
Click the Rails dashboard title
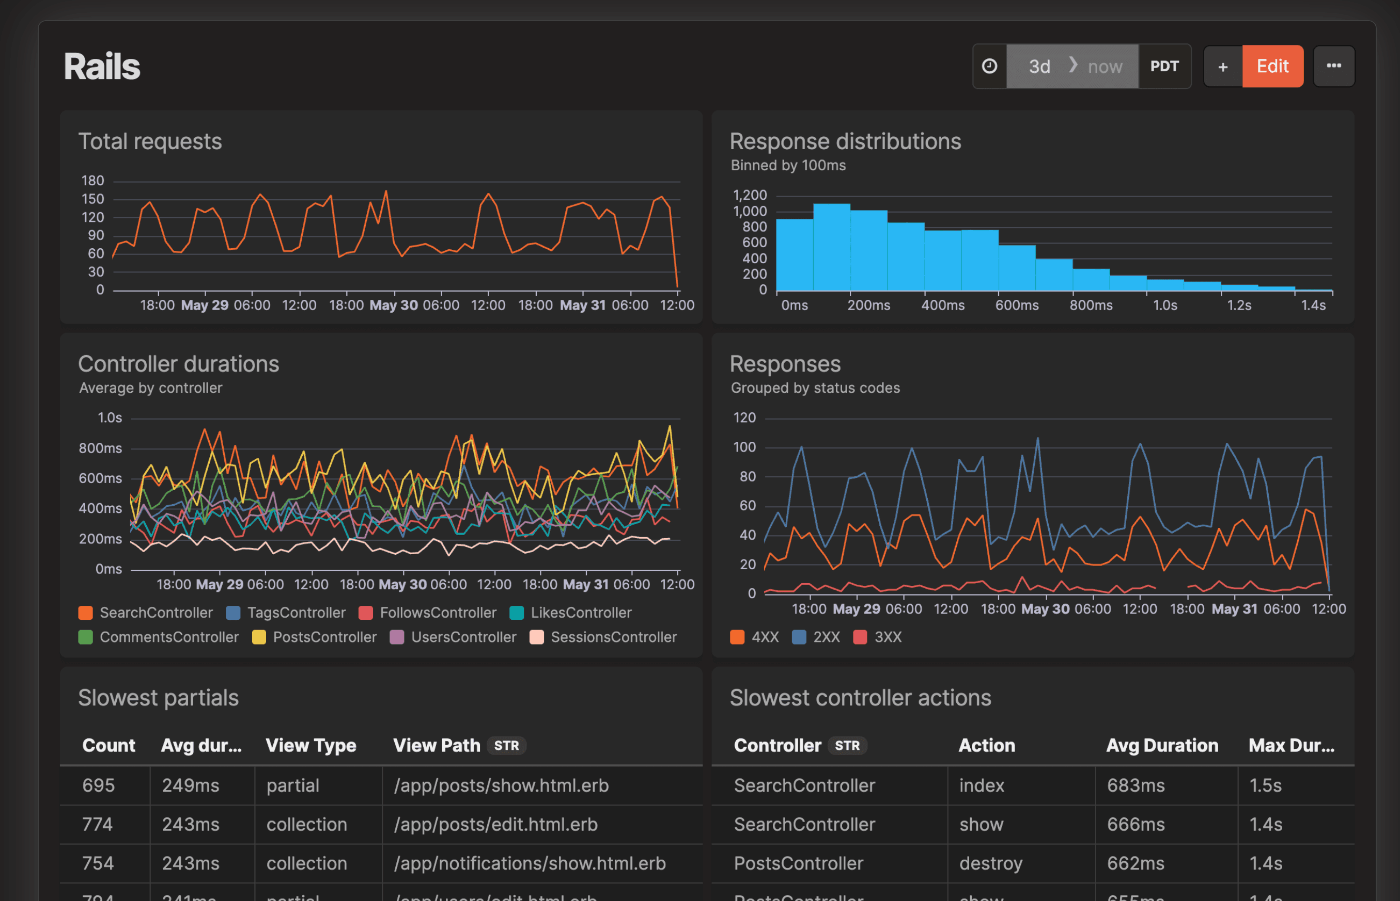pyautogui.click(x=102, y=67)
